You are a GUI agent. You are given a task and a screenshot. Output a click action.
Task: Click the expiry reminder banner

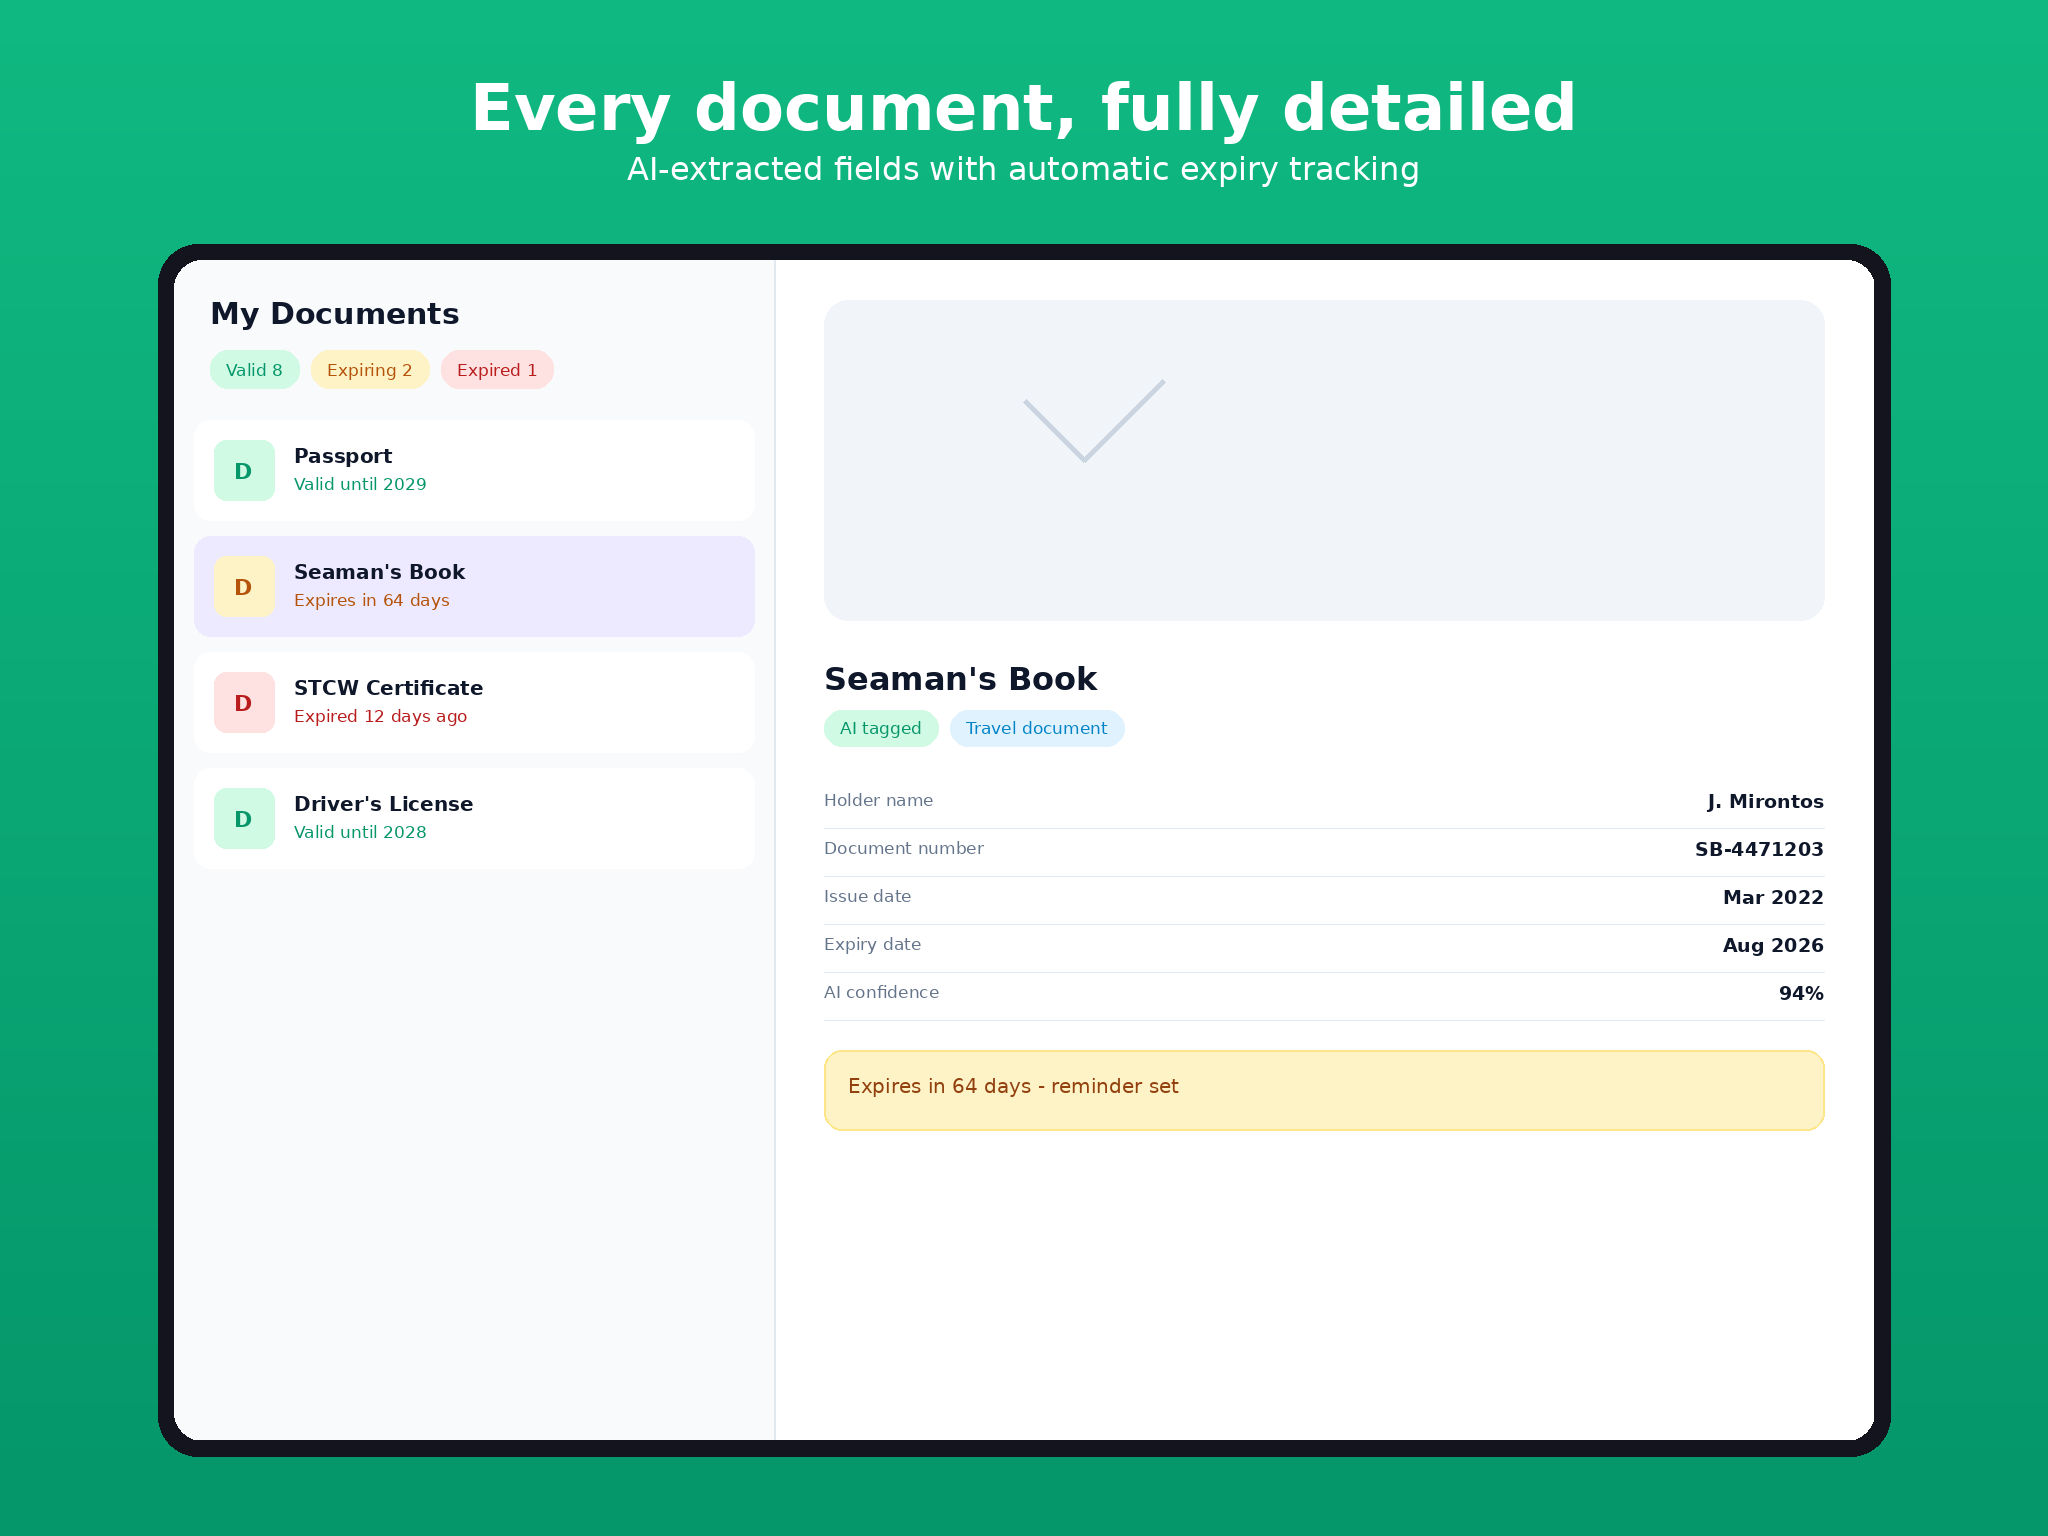click(x=1324, y=1090)
